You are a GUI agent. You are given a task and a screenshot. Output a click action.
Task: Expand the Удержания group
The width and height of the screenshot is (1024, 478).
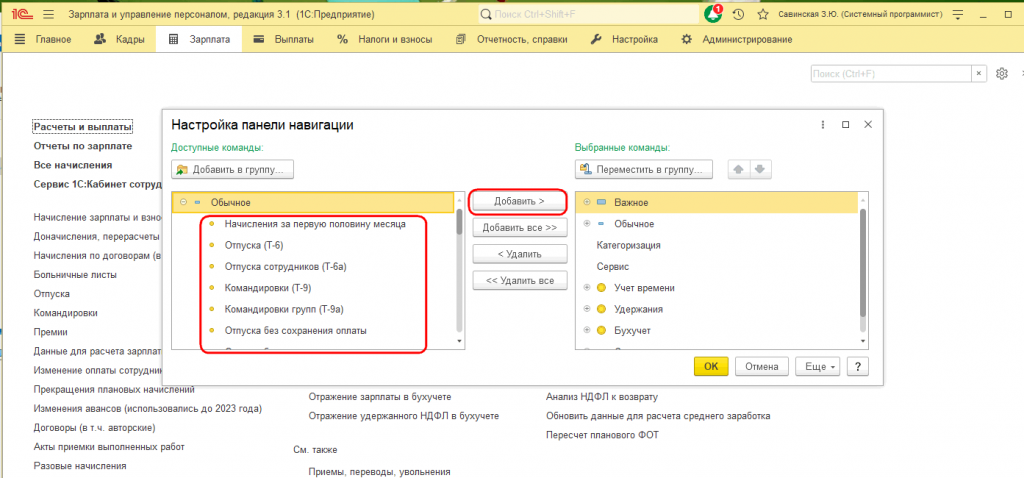pos(586,310)
